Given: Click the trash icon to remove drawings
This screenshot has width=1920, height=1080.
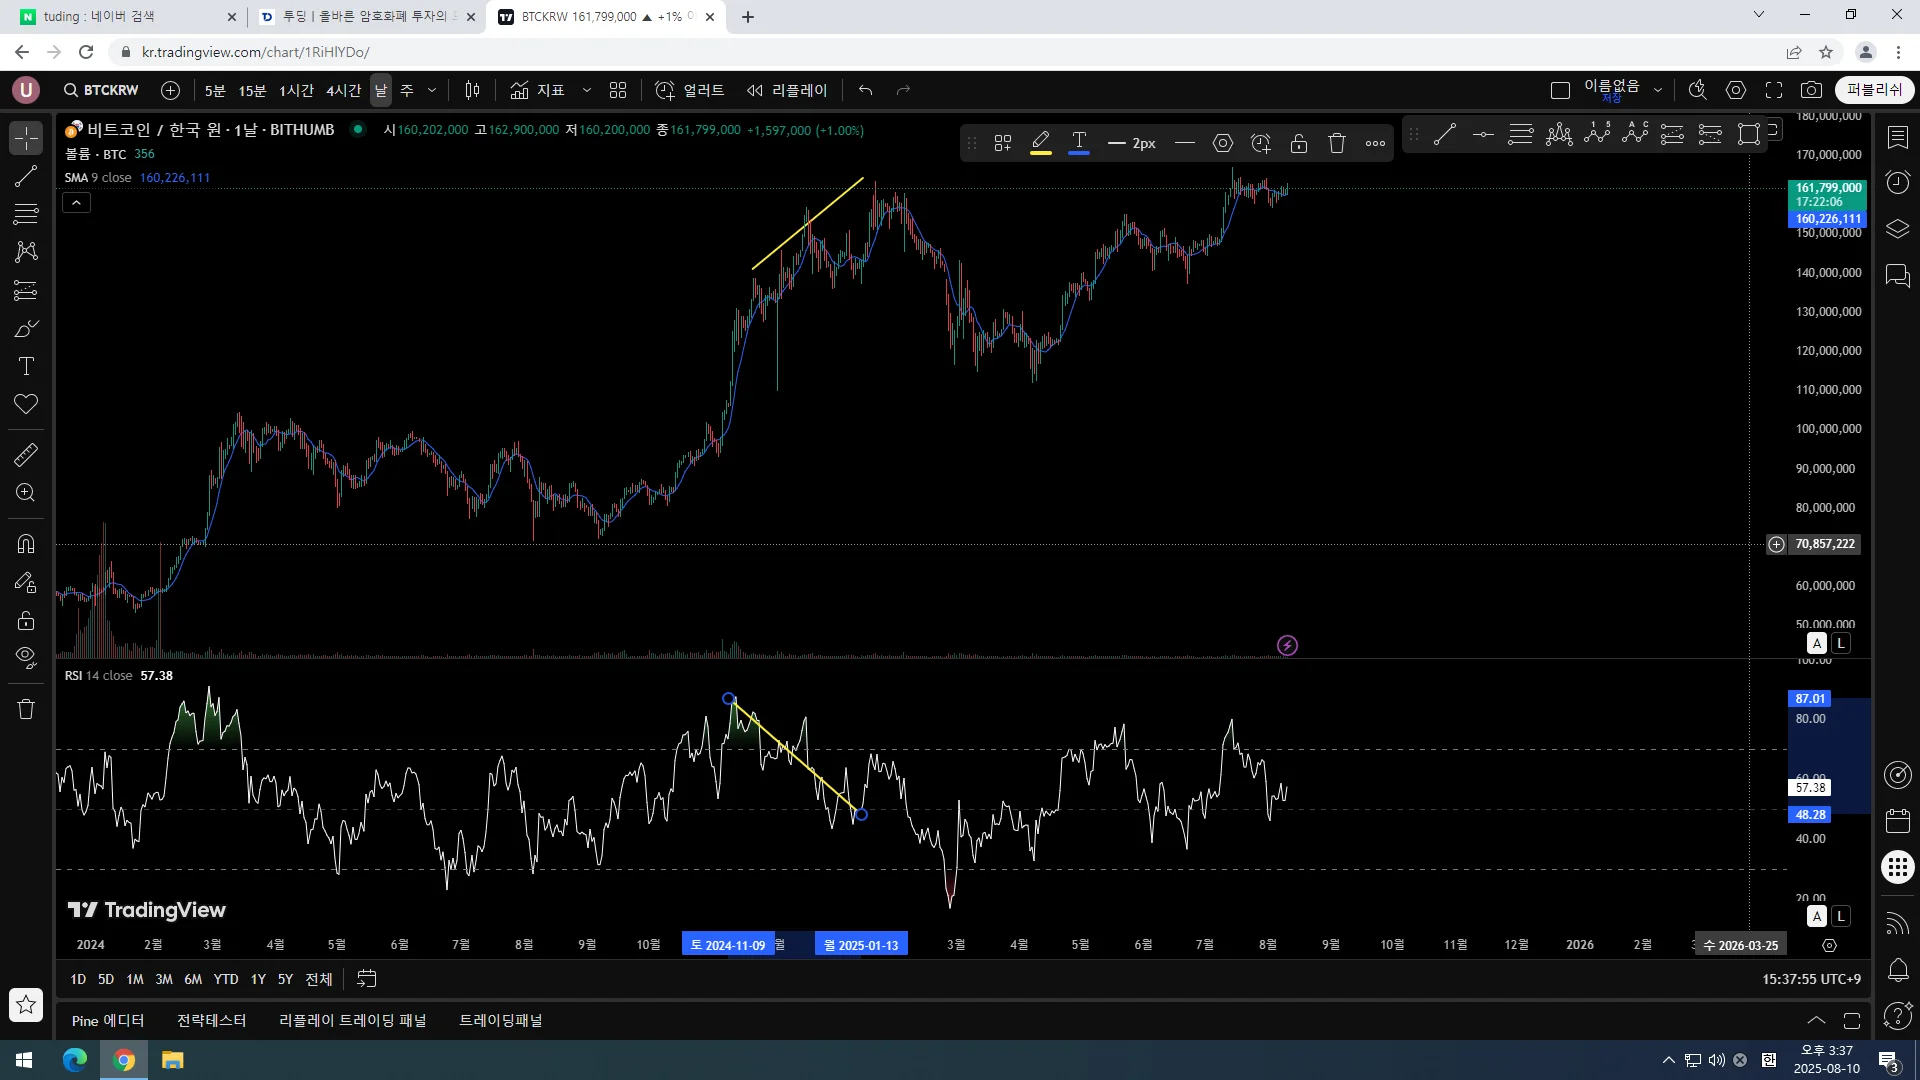Looking at the screenshot, I should click(x=26, y=709).
